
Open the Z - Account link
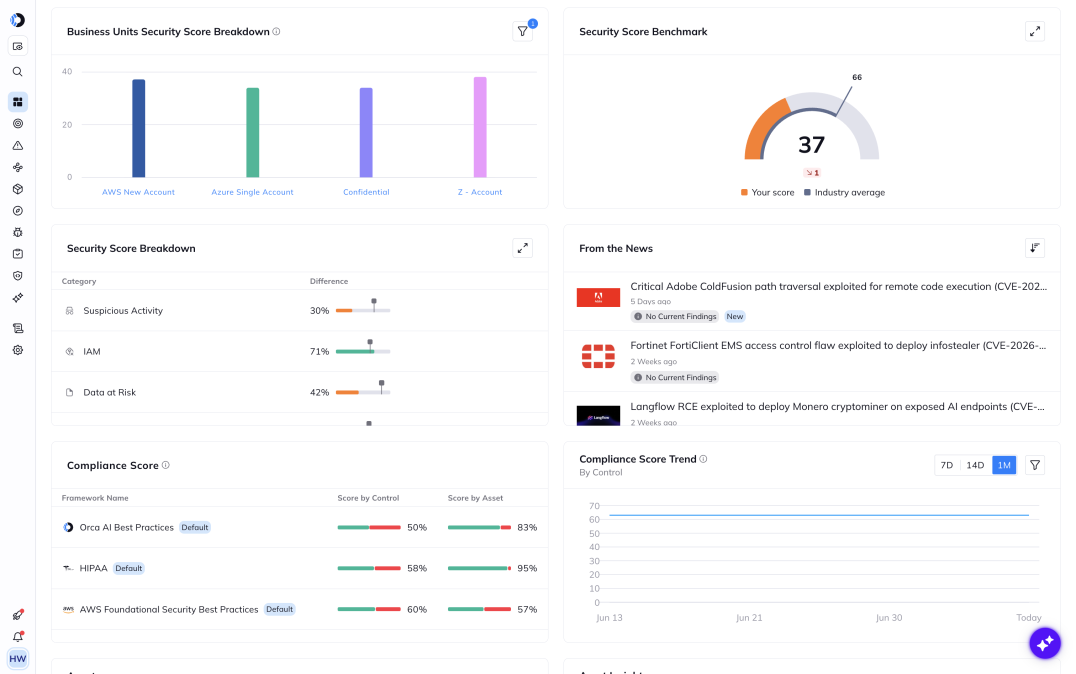point(480,192)
